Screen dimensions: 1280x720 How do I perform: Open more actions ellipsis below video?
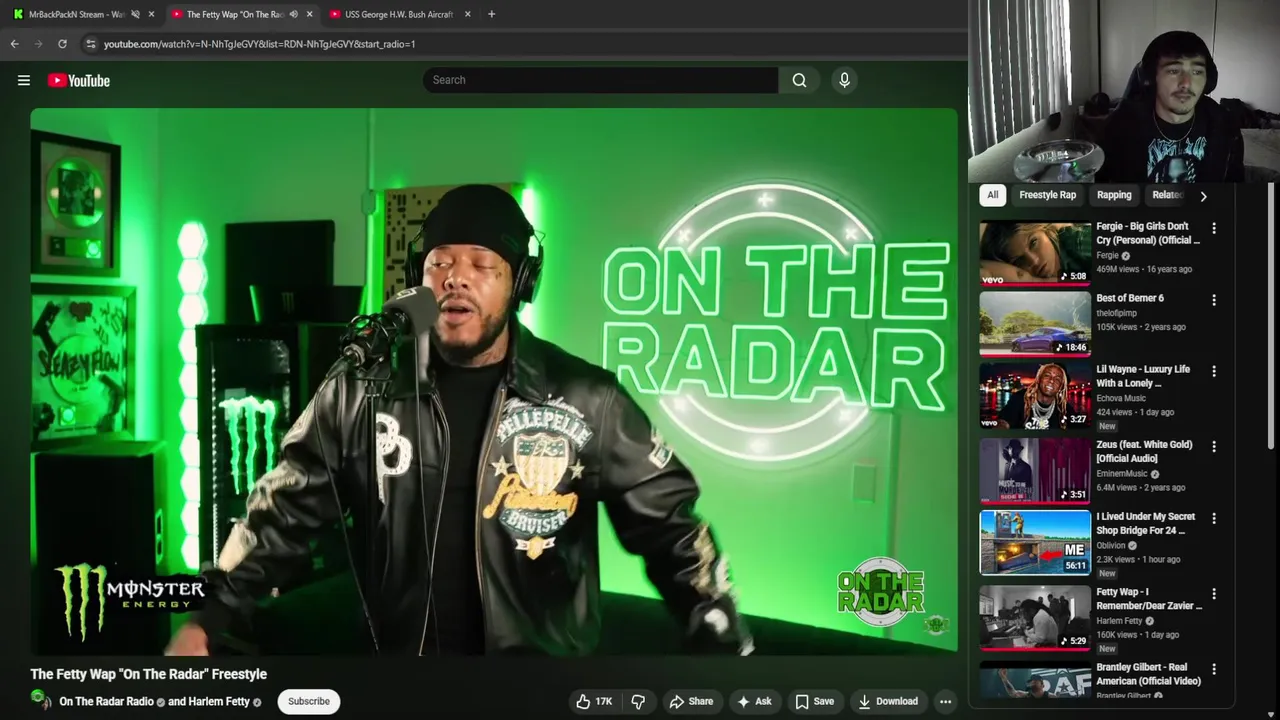[945, 701]
